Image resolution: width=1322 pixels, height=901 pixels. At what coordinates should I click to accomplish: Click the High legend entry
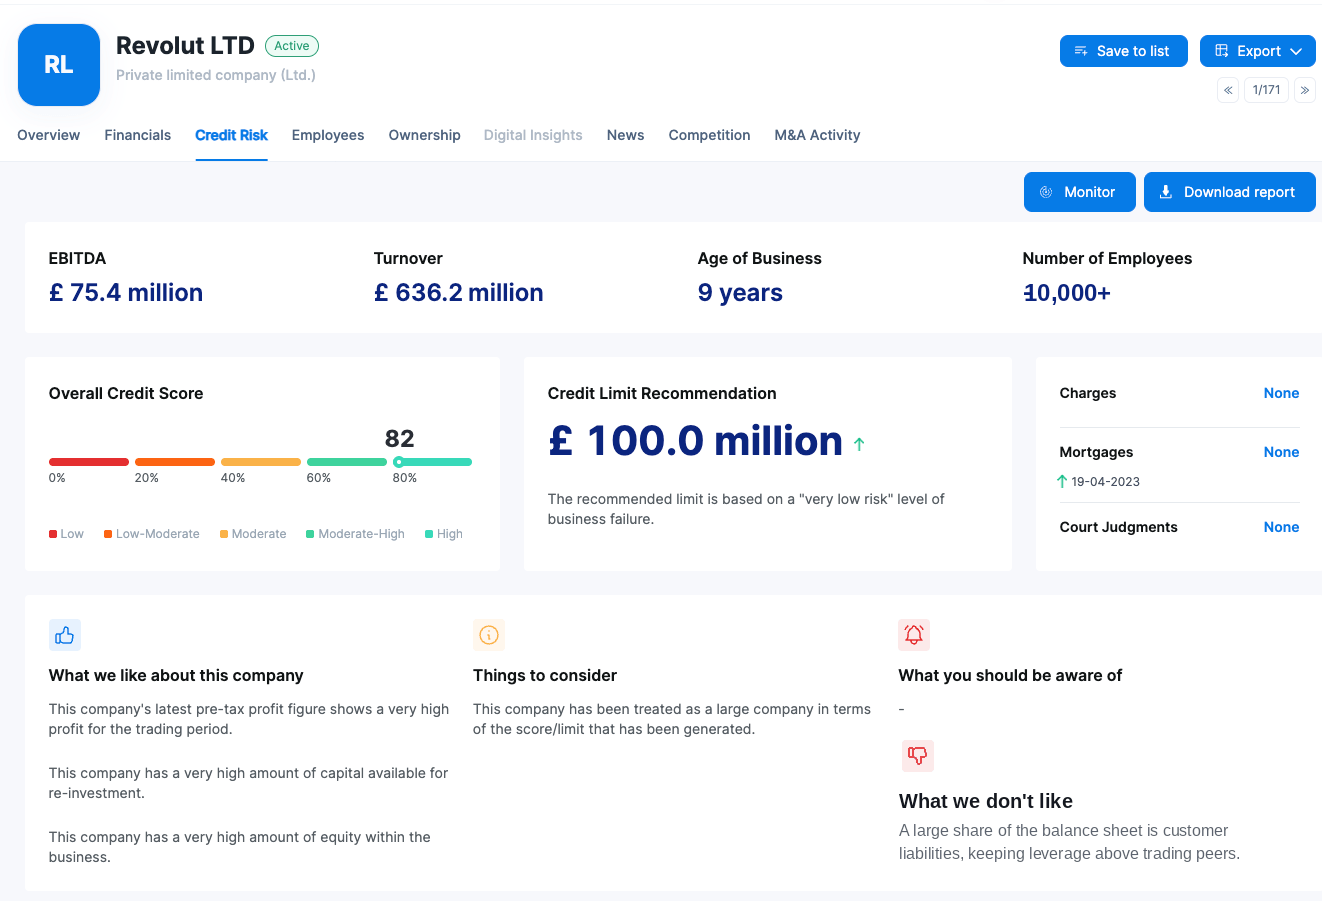[444, 534]
